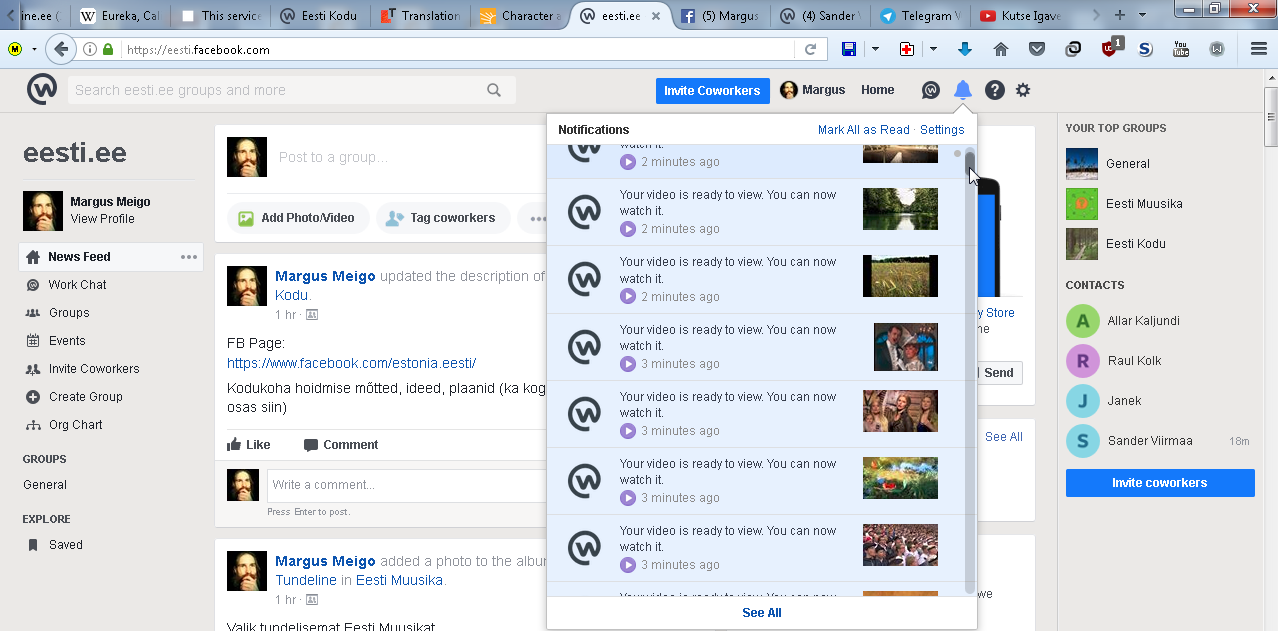Click Invite coworkers button in right sidebar
This screenshot has width=1278, height=631.
[1160, 483]
